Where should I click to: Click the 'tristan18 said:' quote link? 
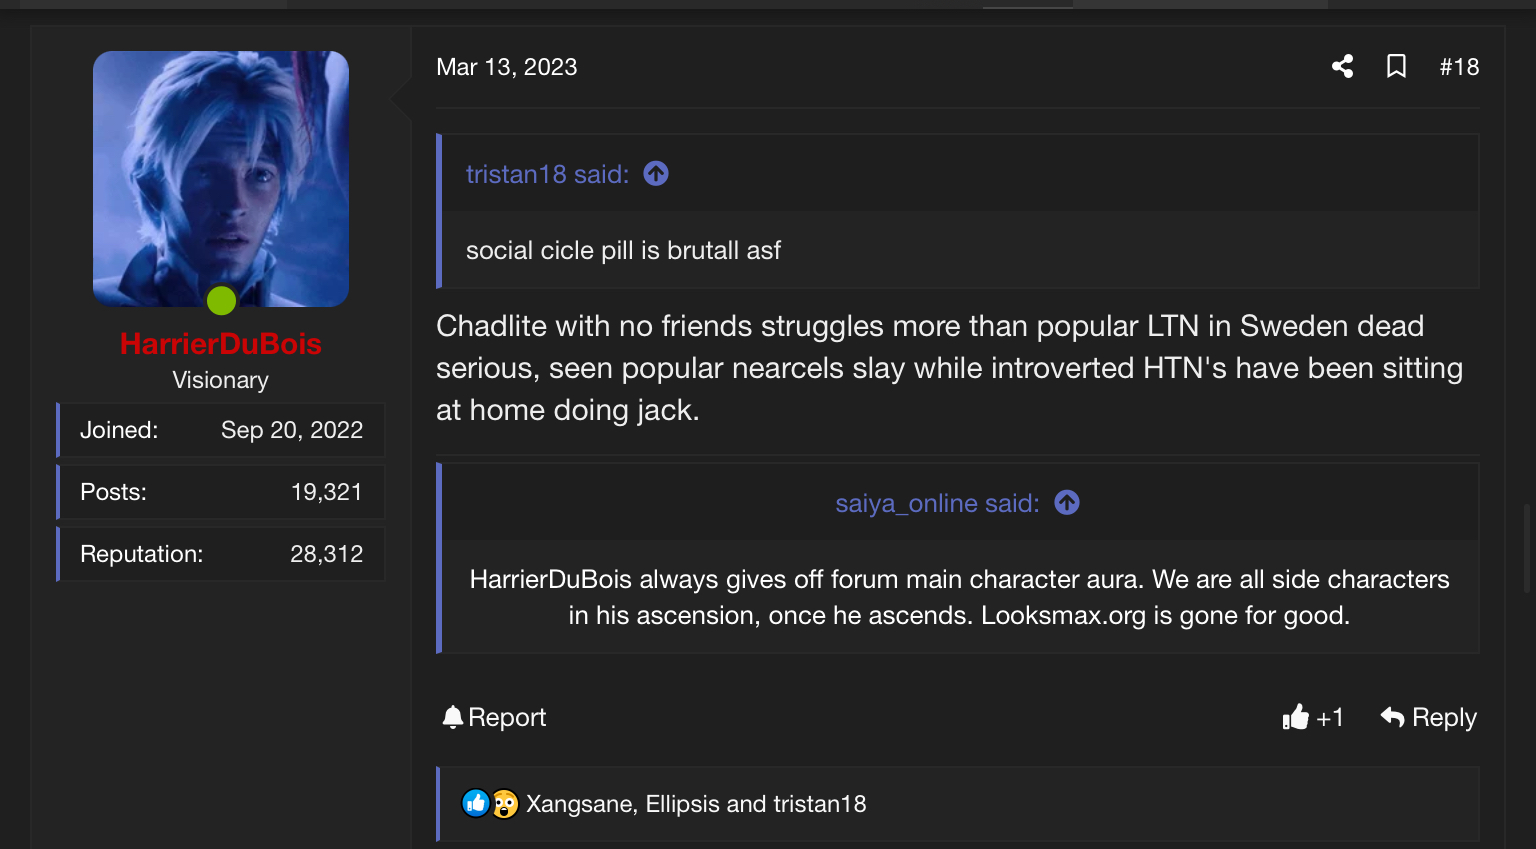[547, 174]
